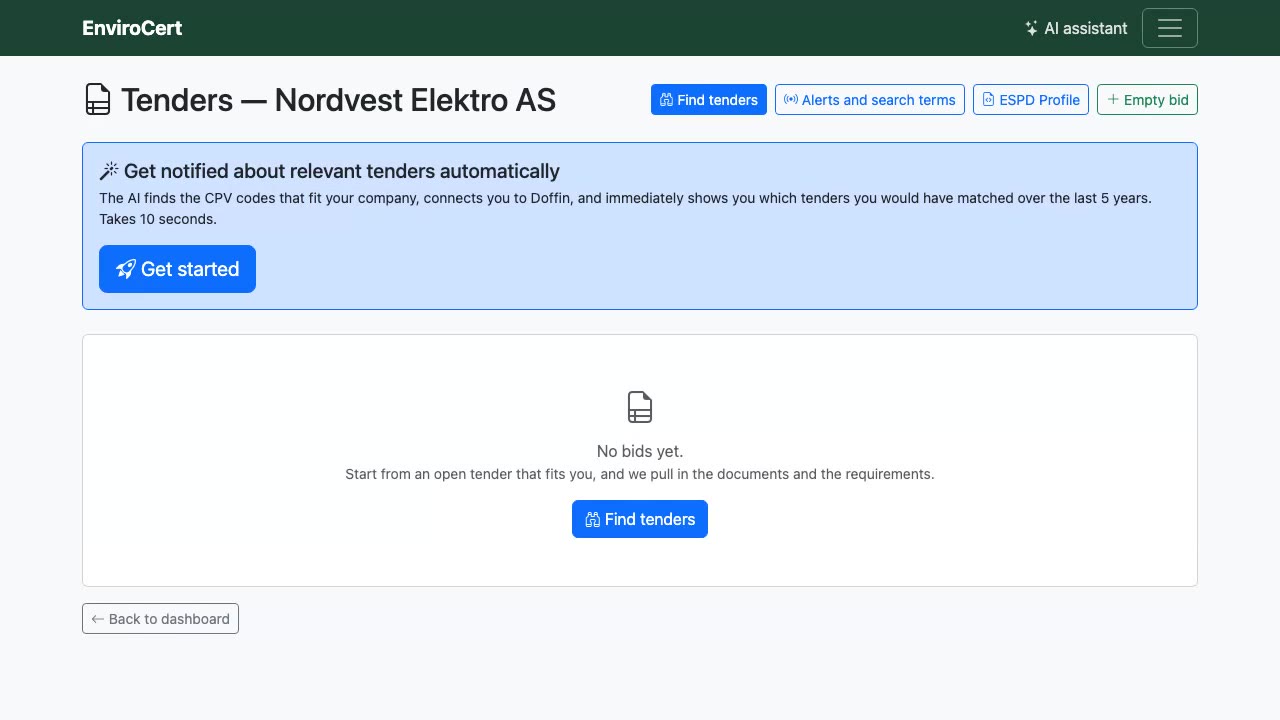Open the AI assistant
The image size is (1280, 720).
pyautogui.click(x=1076, y=28)
